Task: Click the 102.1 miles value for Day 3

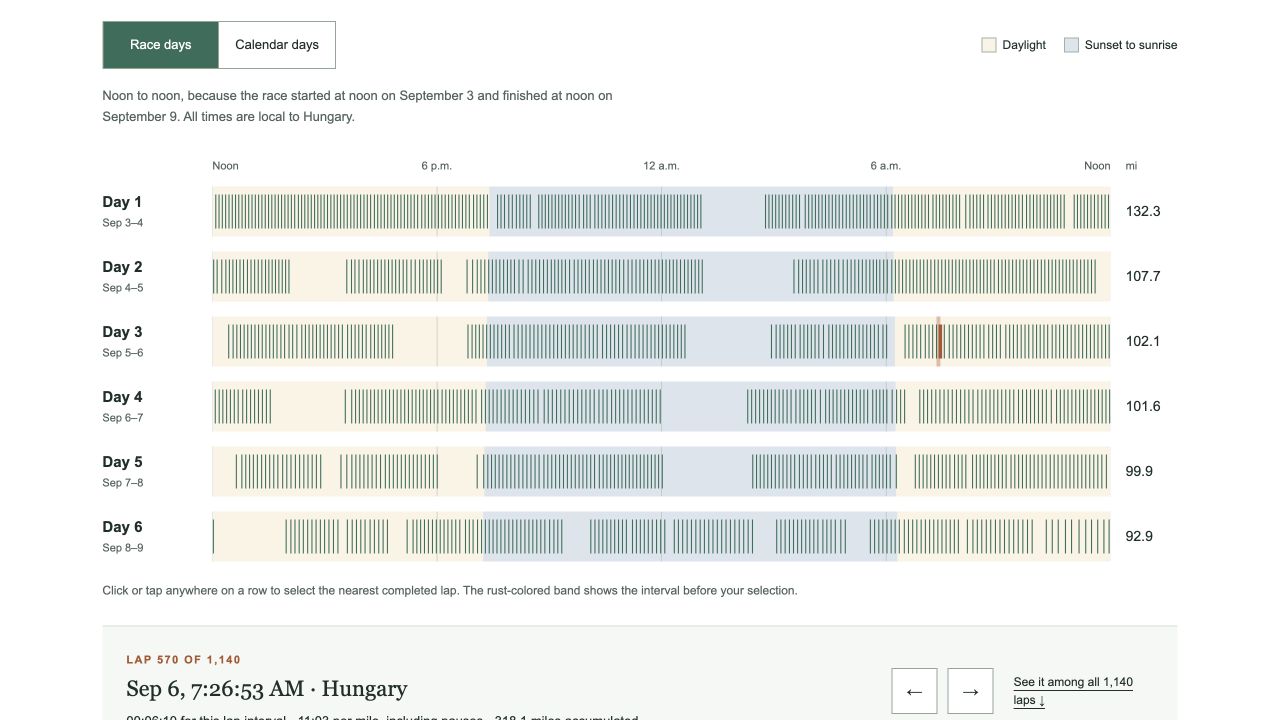Action: [1143, 341]
